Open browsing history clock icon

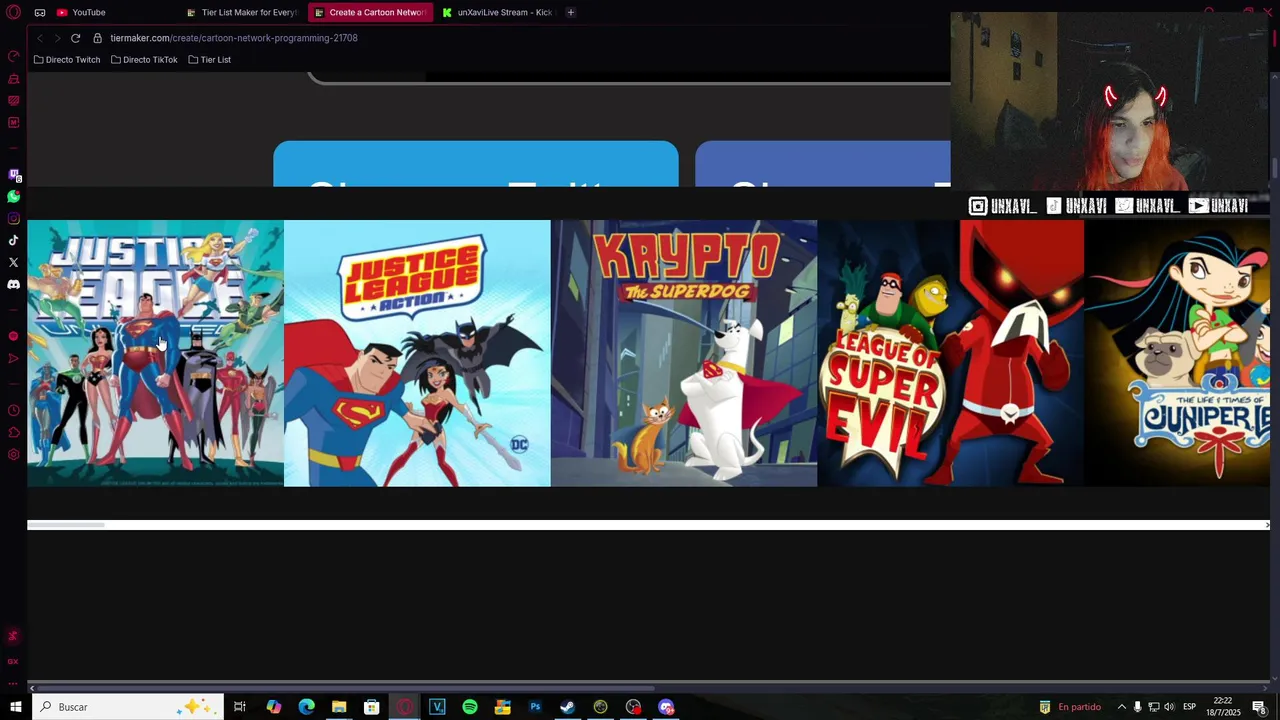13,411
